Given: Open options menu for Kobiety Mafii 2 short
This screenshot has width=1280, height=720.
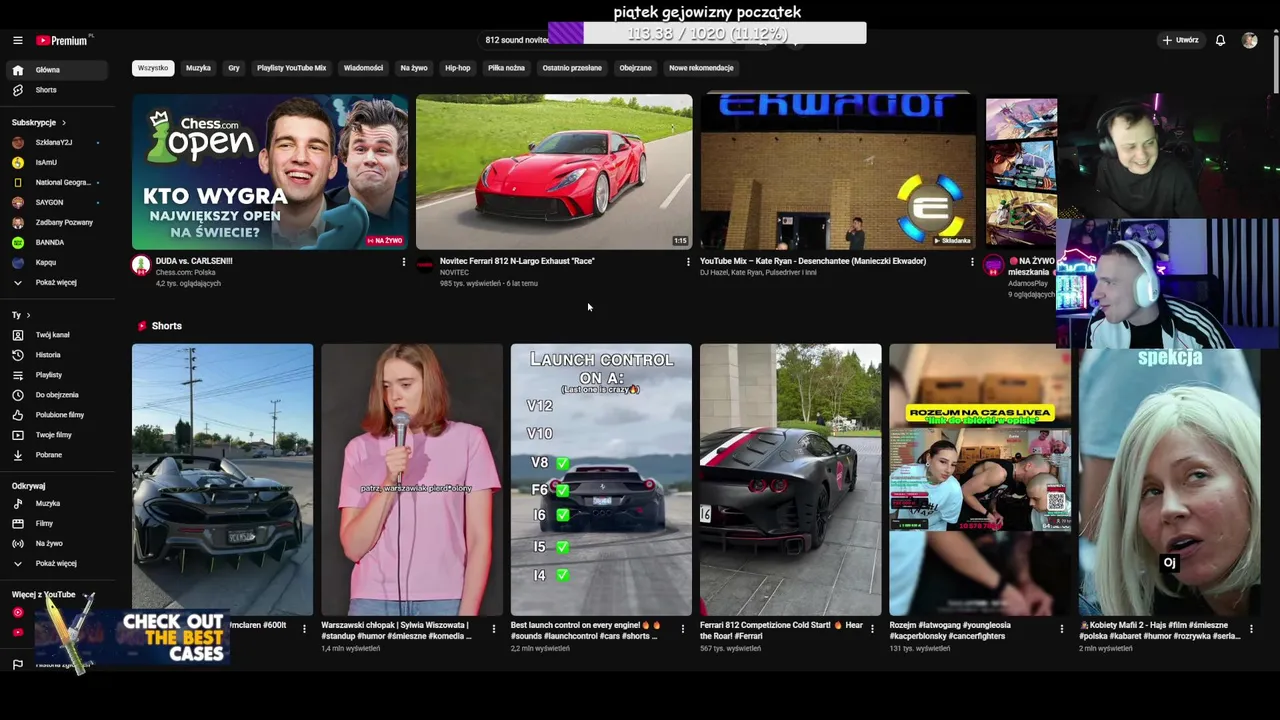Looking at the screenshot, I should click(x=1251, y=629).
